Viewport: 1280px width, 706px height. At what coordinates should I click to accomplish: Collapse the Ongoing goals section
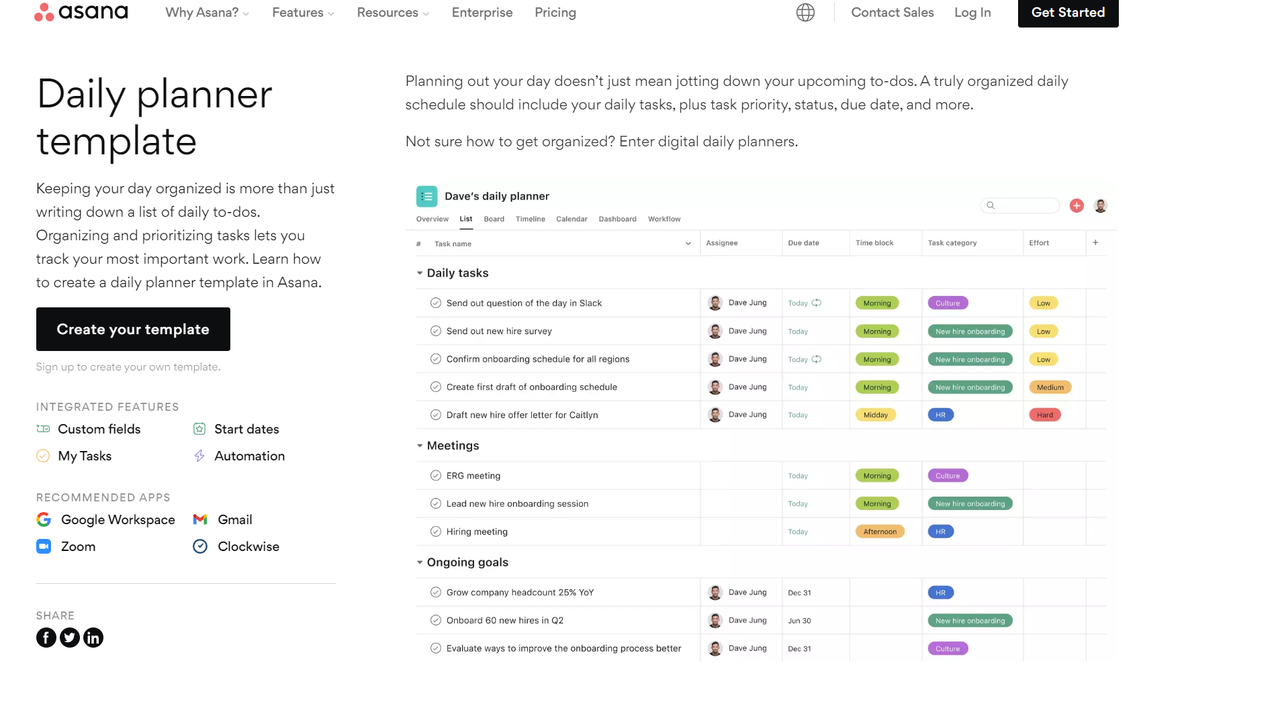coord(420,563)
